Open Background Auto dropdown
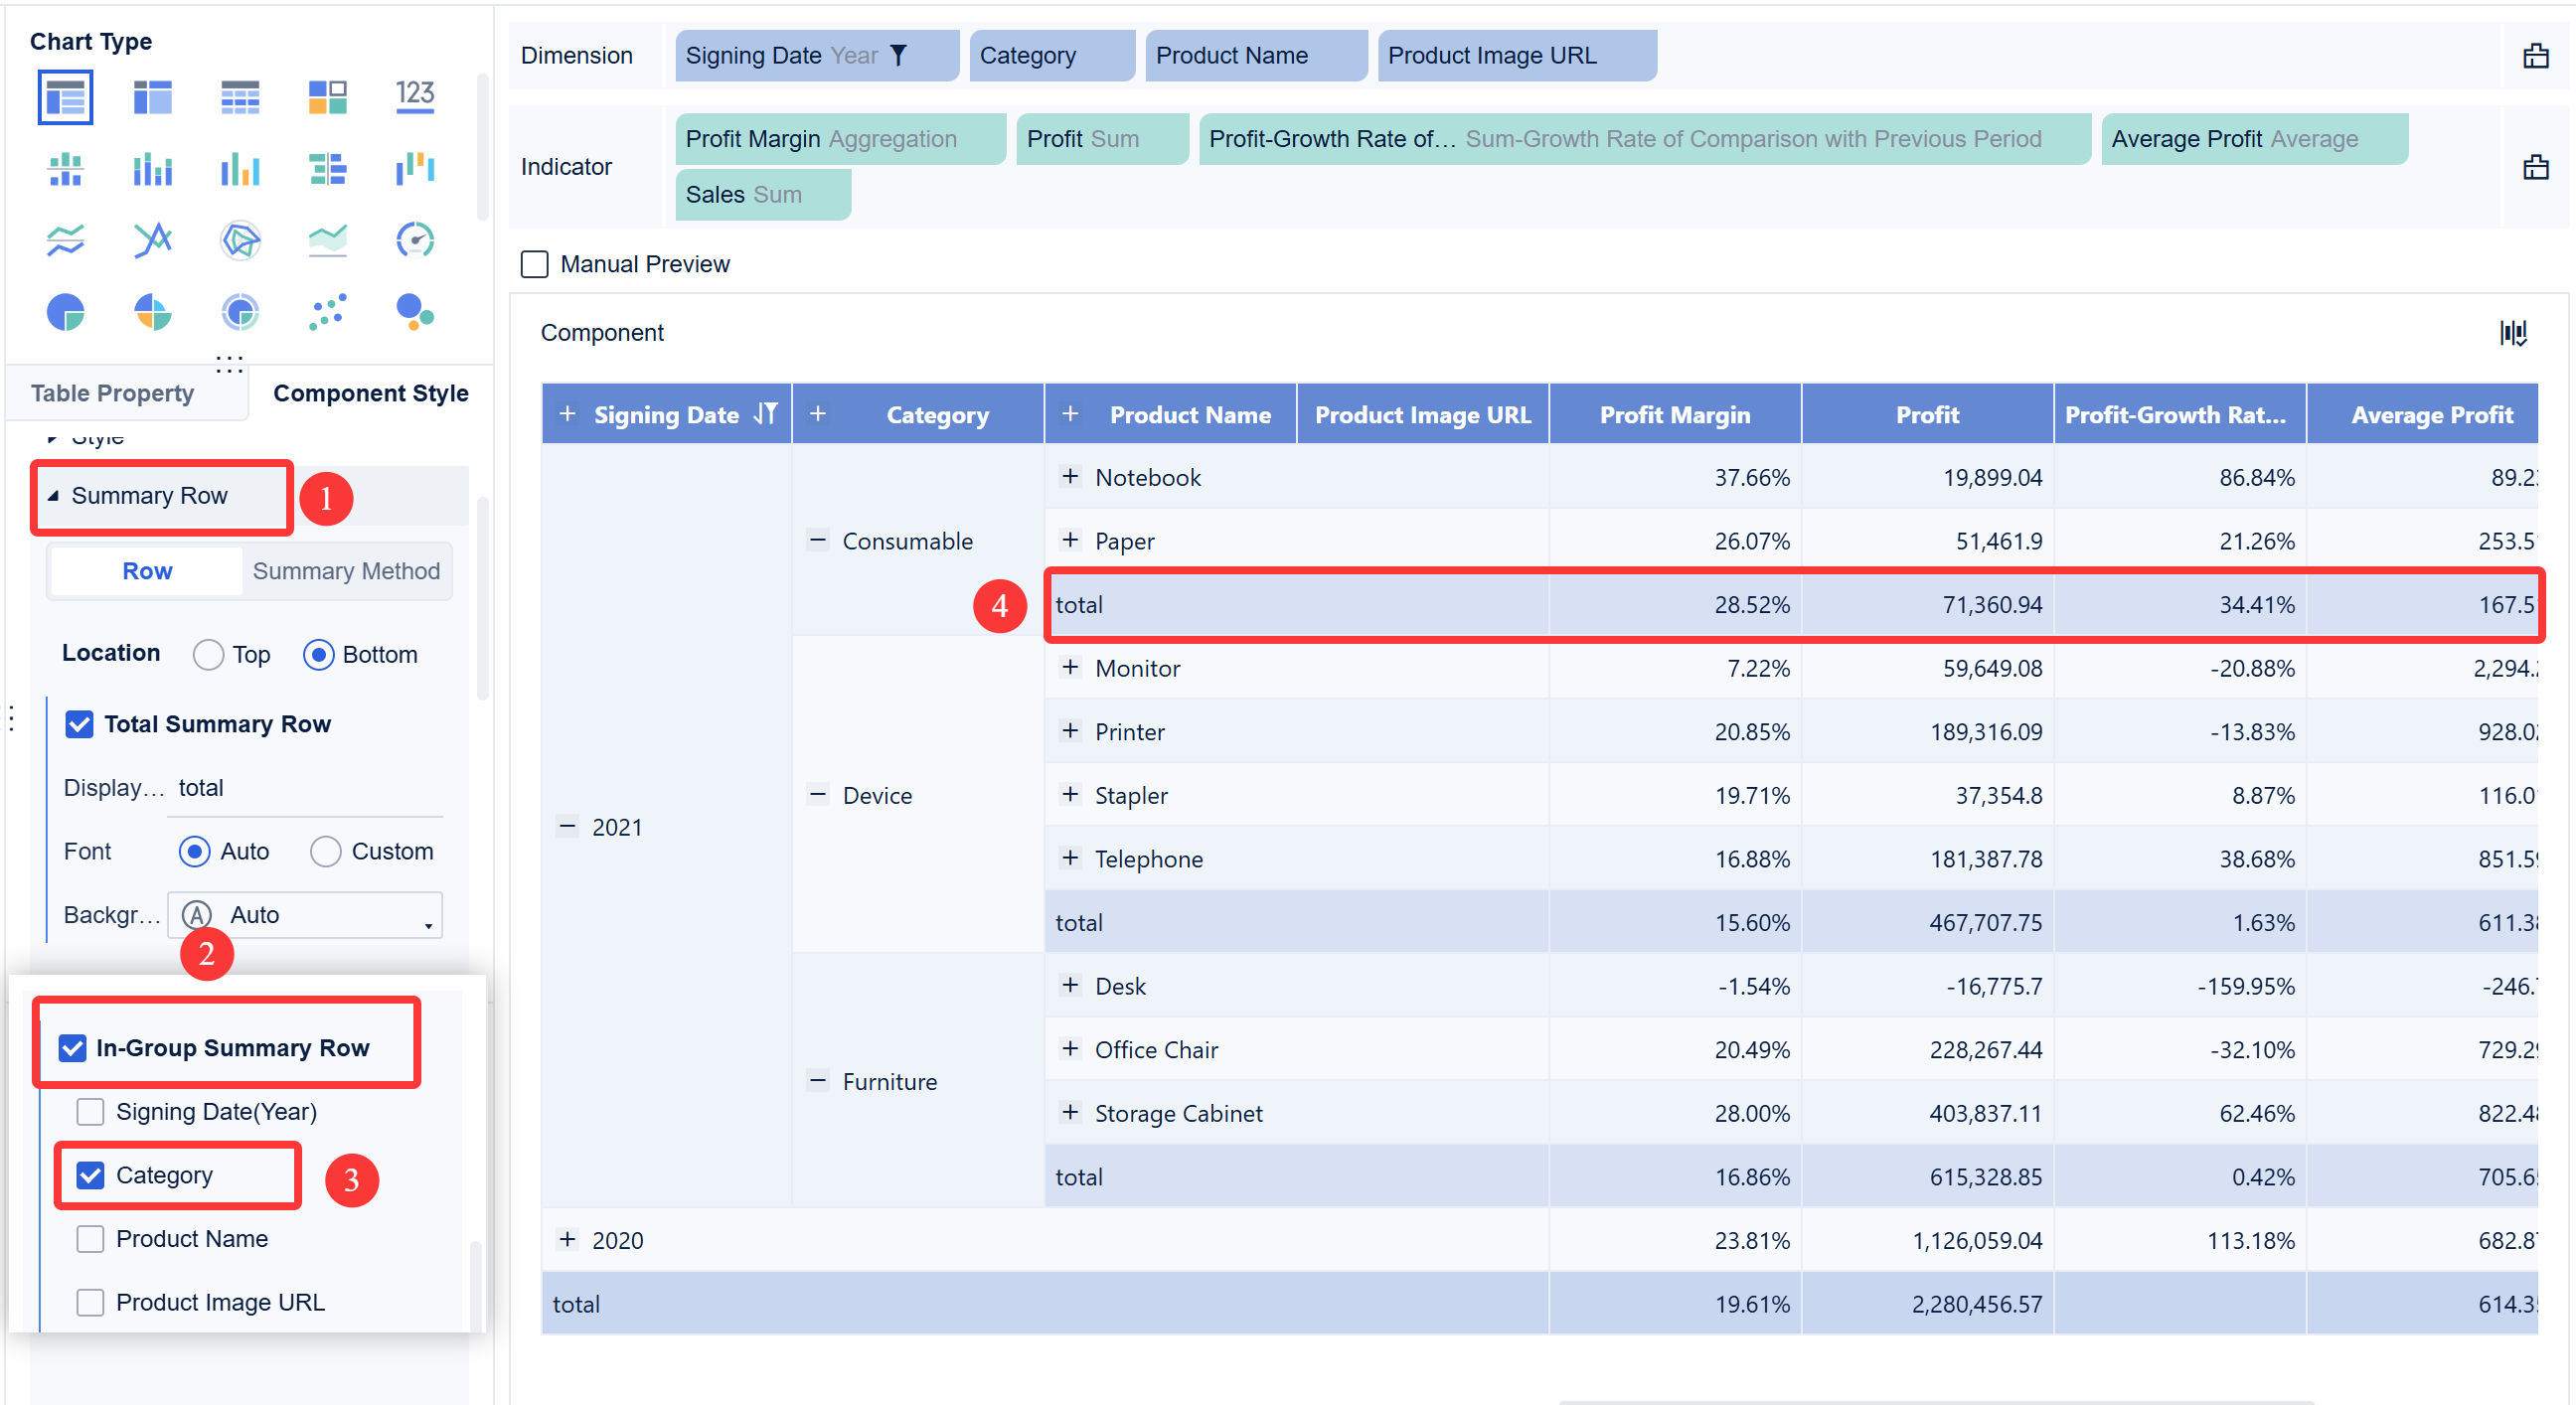 click(x=305, y=914)
